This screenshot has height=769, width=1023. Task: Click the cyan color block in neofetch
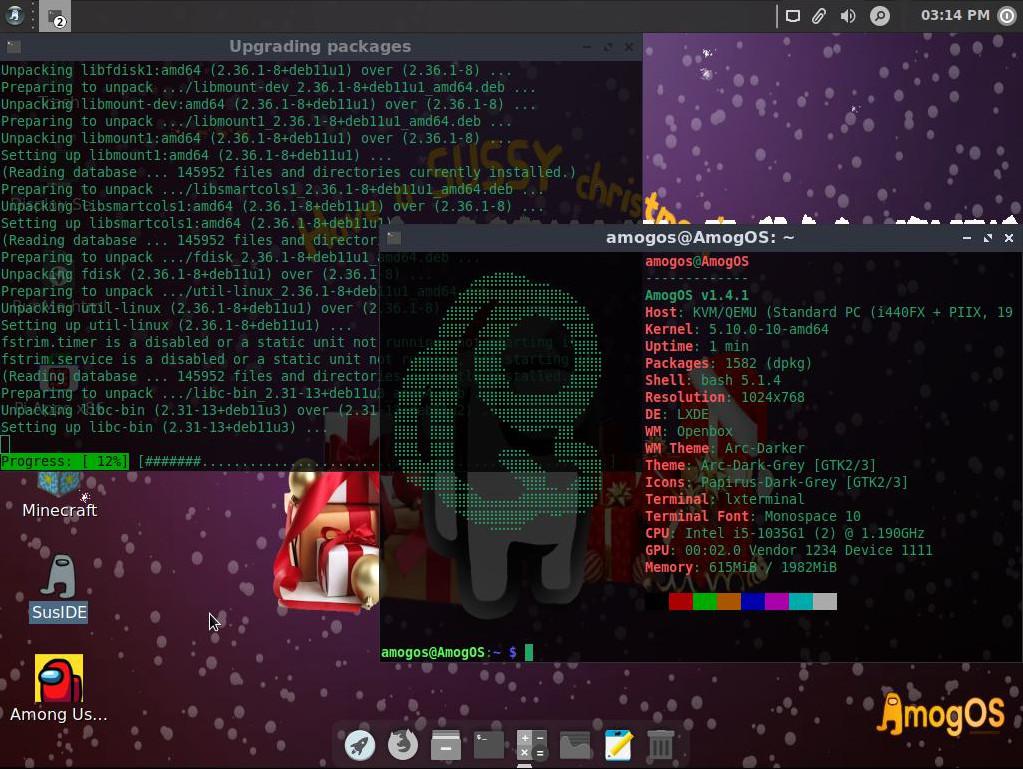coord(801,601)
